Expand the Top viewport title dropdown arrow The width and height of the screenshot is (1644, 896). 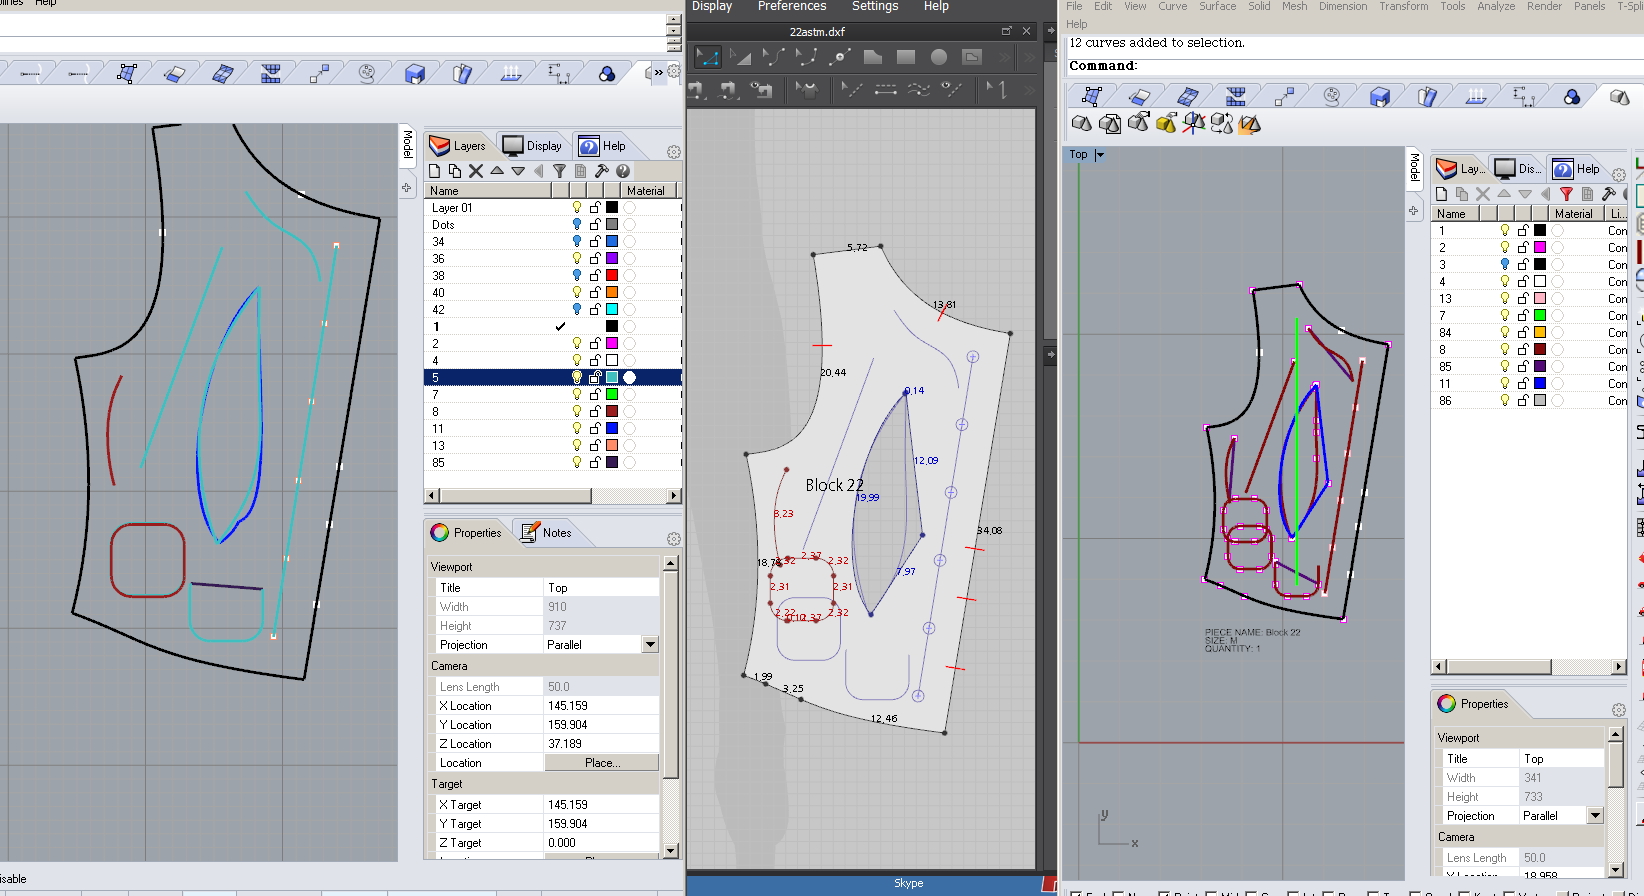[x=1100, y=155]
